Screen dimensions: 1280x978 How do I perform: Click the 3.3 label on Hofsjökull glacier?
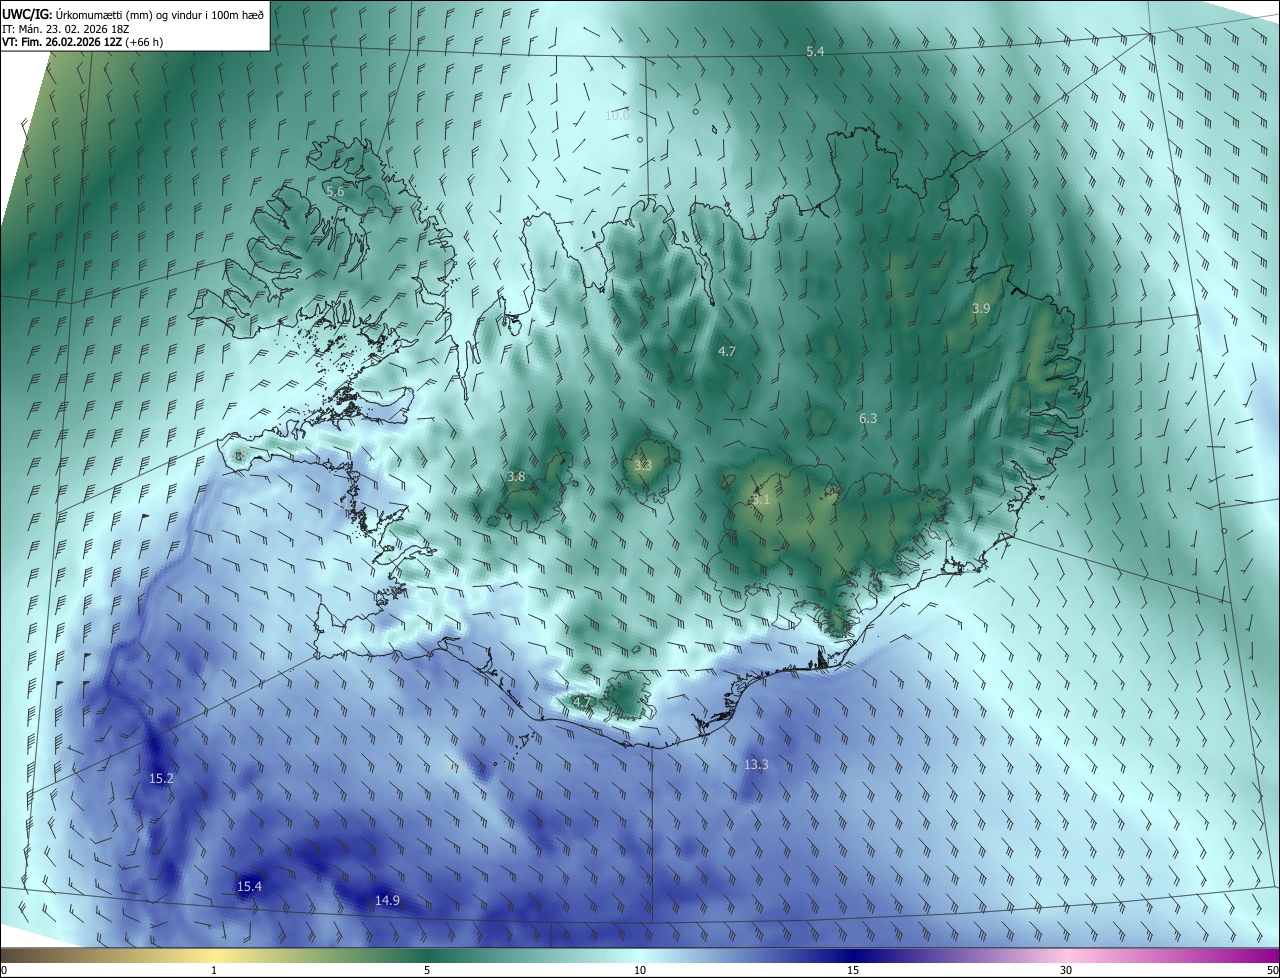point(643,465)
